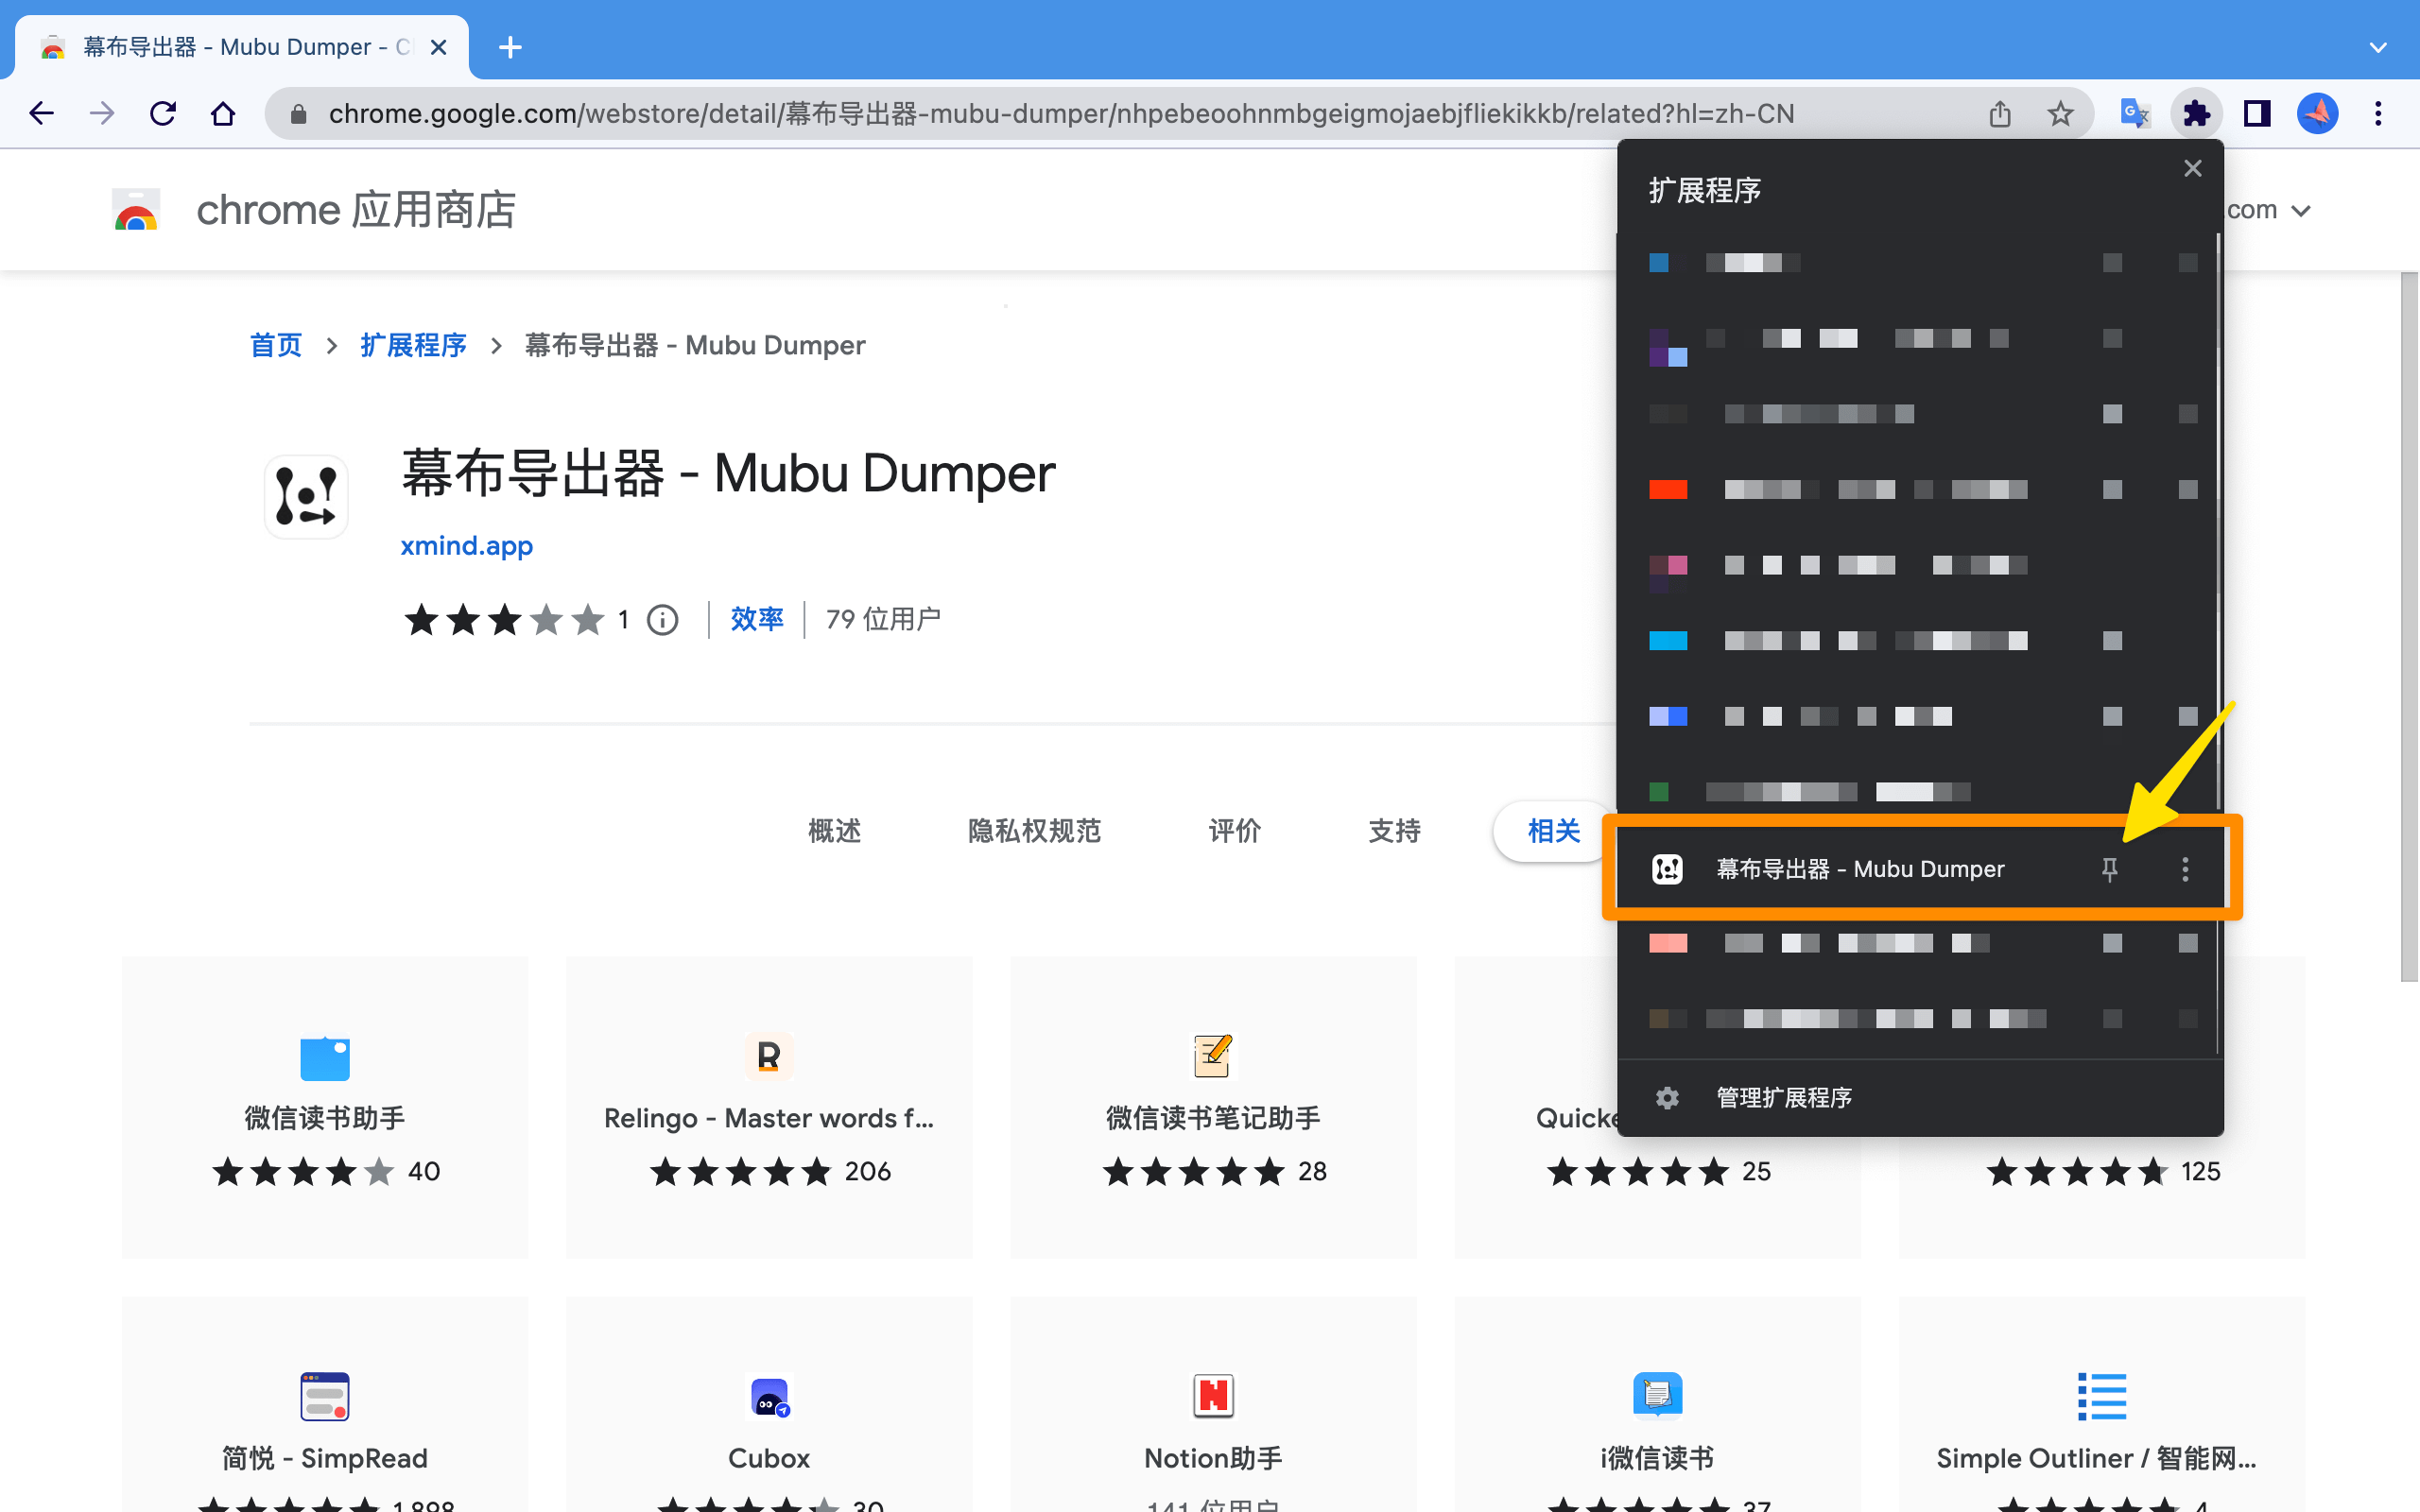Click the share page icon in address bar
The image size is (2420, 1512).
click(1999, 113)
